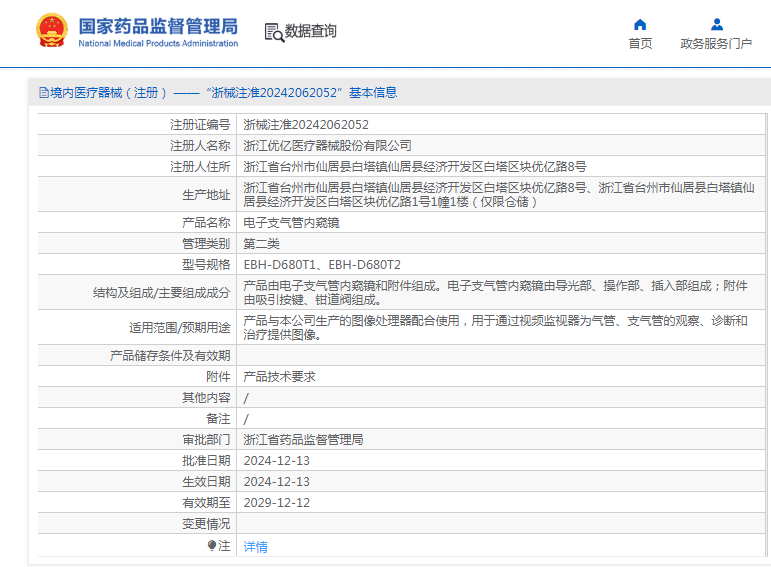771x567 pixels.
Task: Click 国家药品监督管理局 site title
Action: click(158, 26)
